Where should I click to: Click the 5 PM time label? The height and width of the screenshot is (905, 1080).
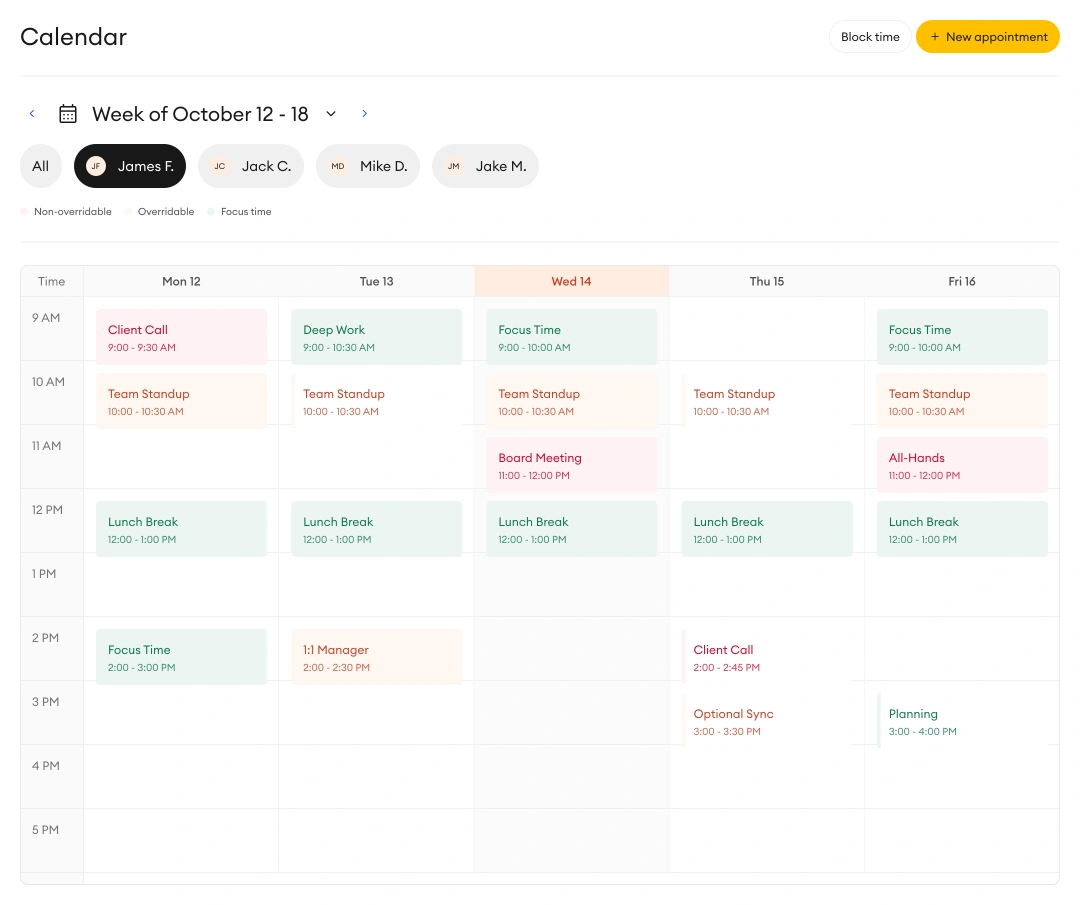click(45, 830)
